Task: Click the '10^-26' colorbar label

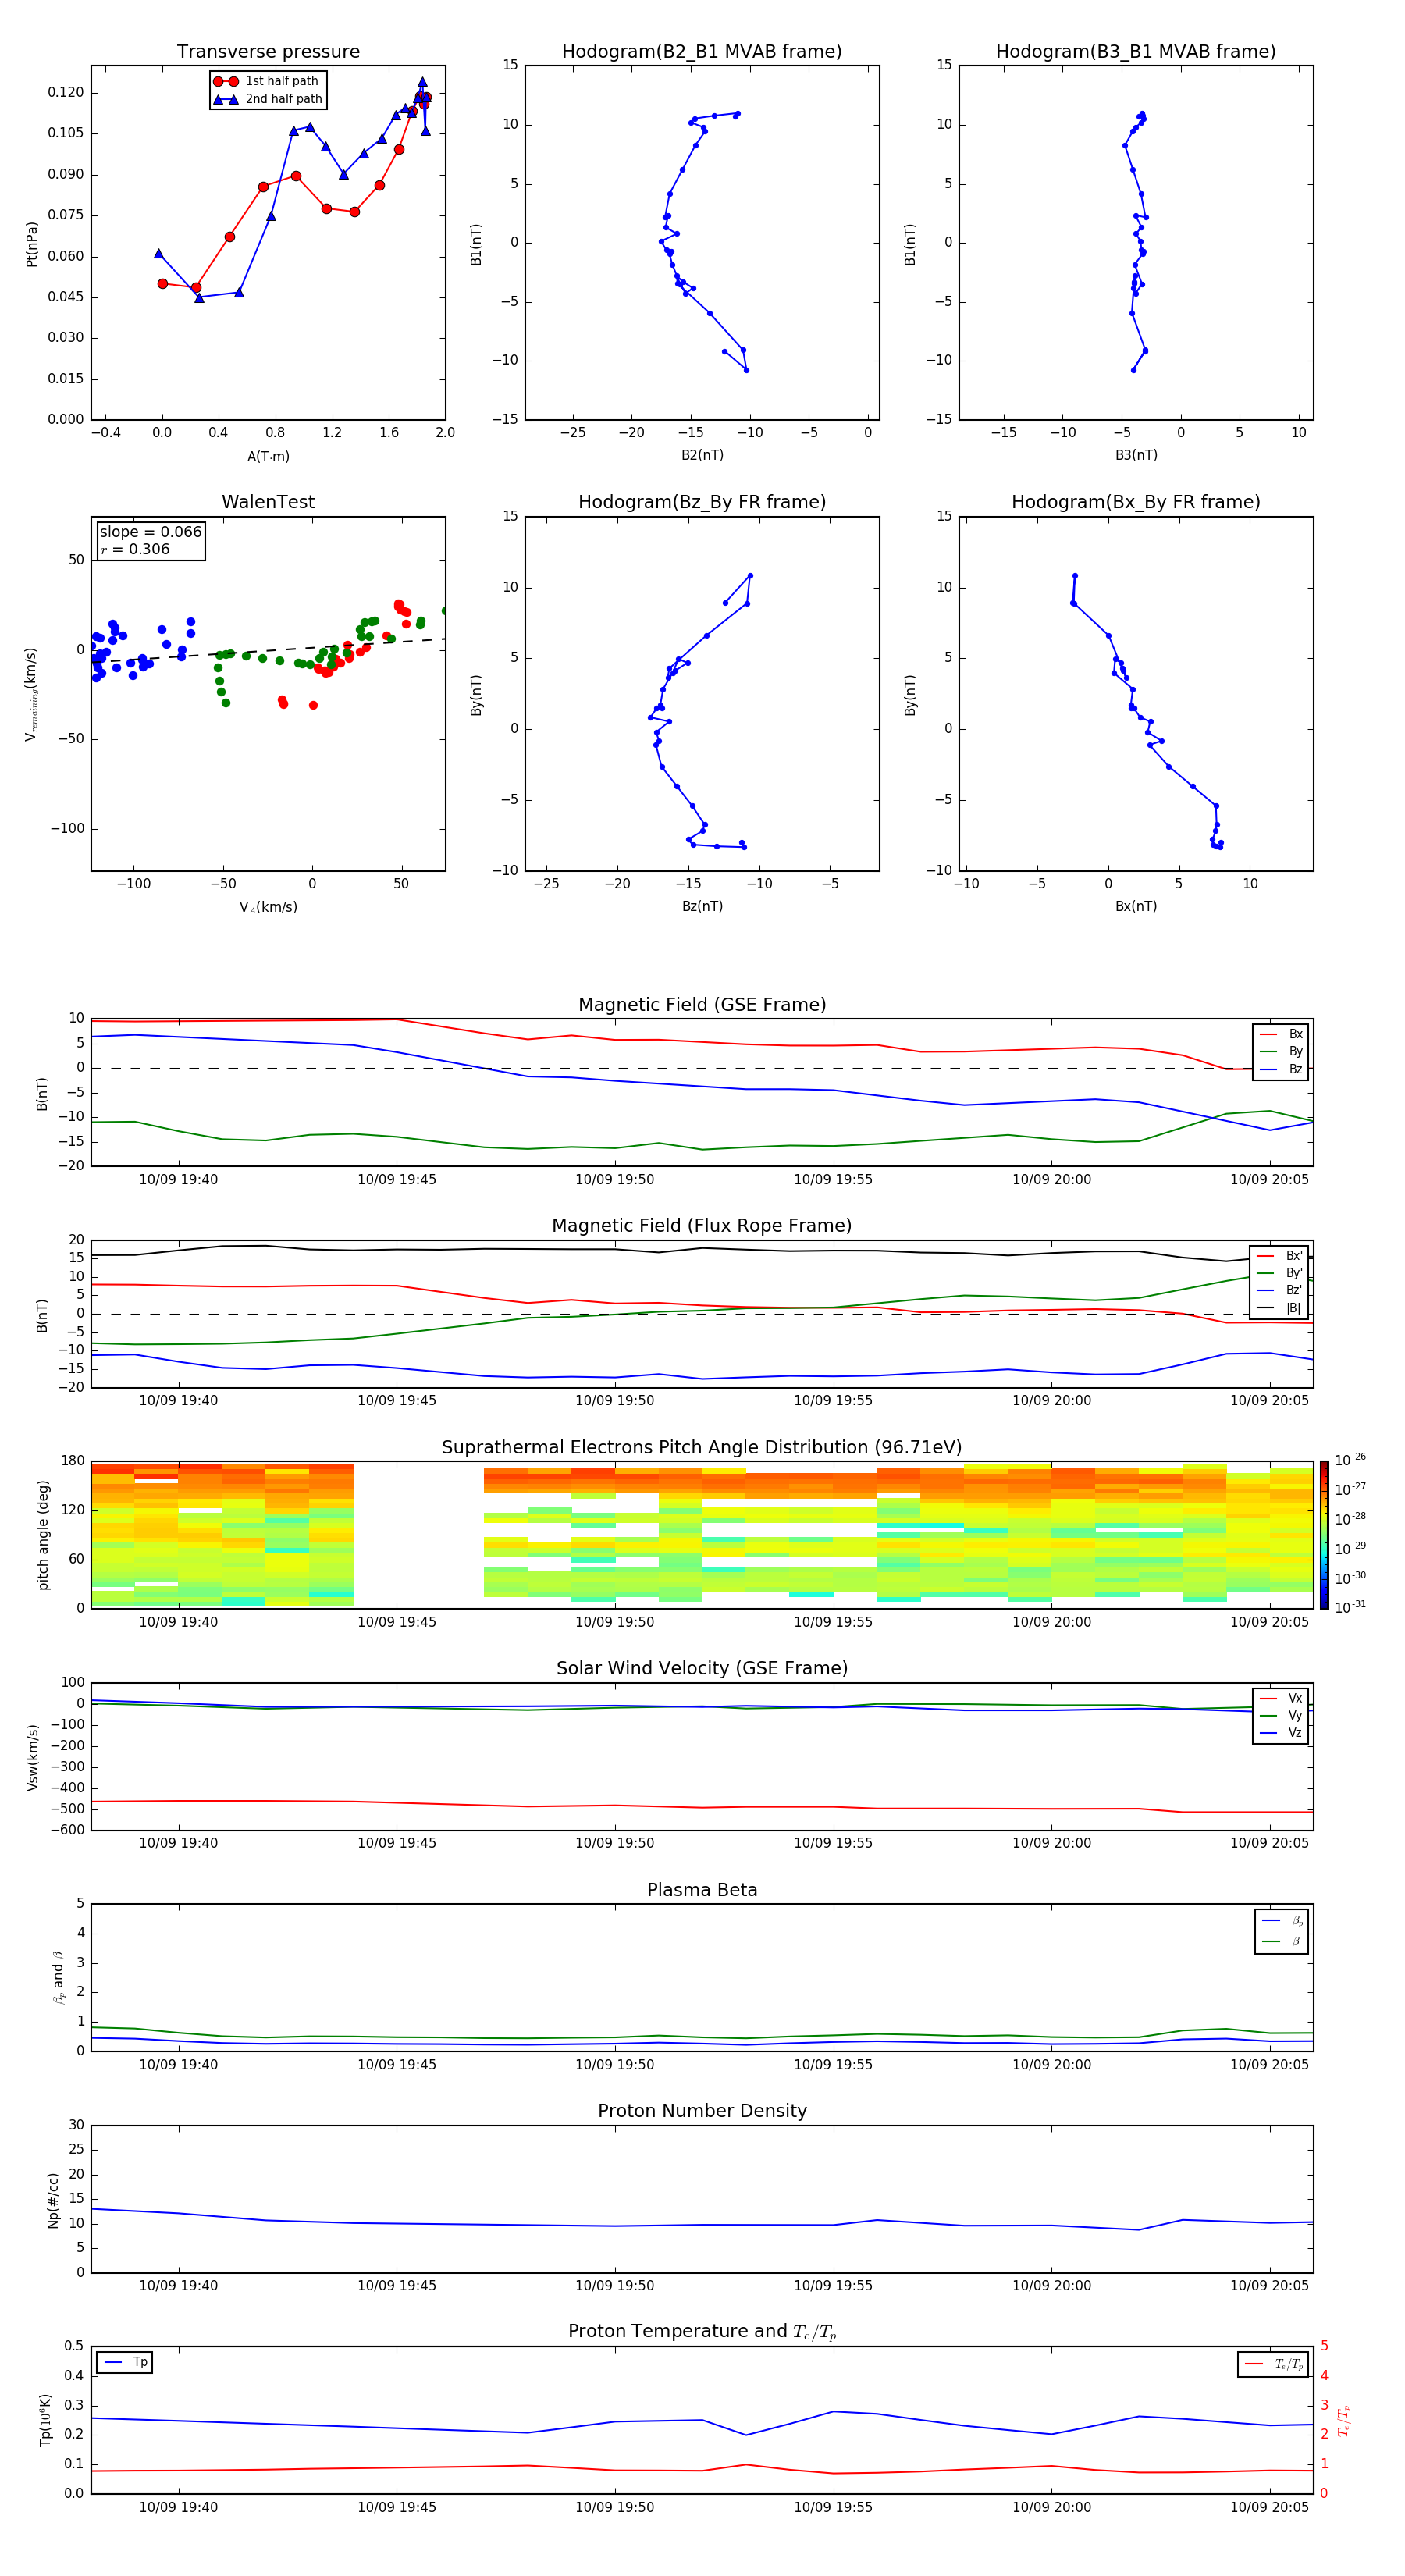Action: tap(1350, 1460)
